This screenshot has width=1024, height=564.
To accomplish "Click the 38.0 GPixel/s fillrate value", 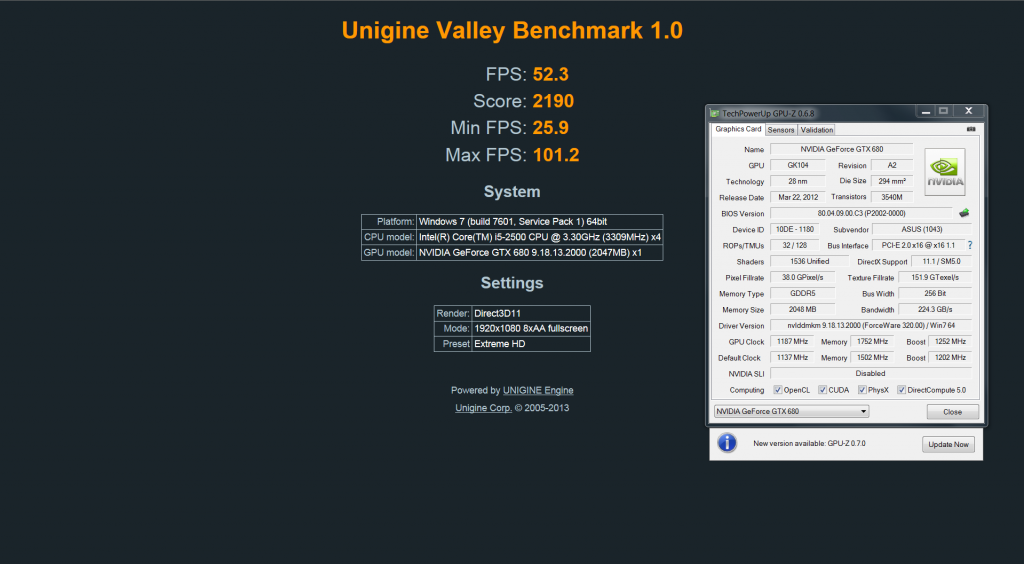I will tap(803, 277).
